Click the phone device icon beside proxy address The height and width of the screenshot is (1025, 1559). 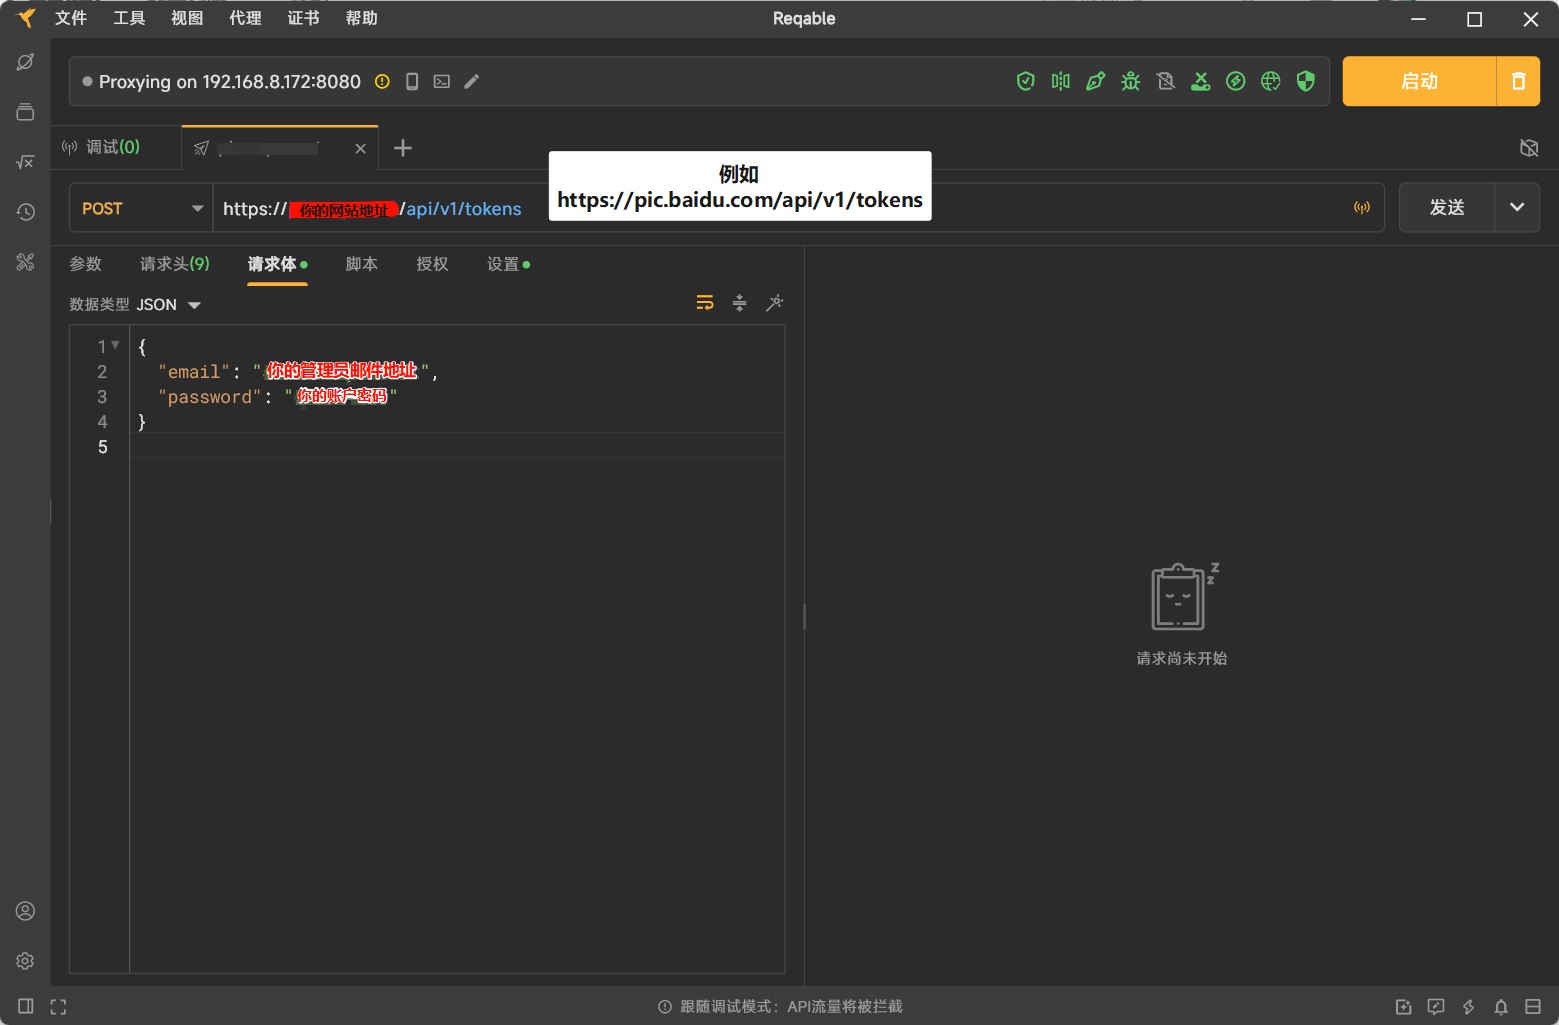[x=412, y=82]
